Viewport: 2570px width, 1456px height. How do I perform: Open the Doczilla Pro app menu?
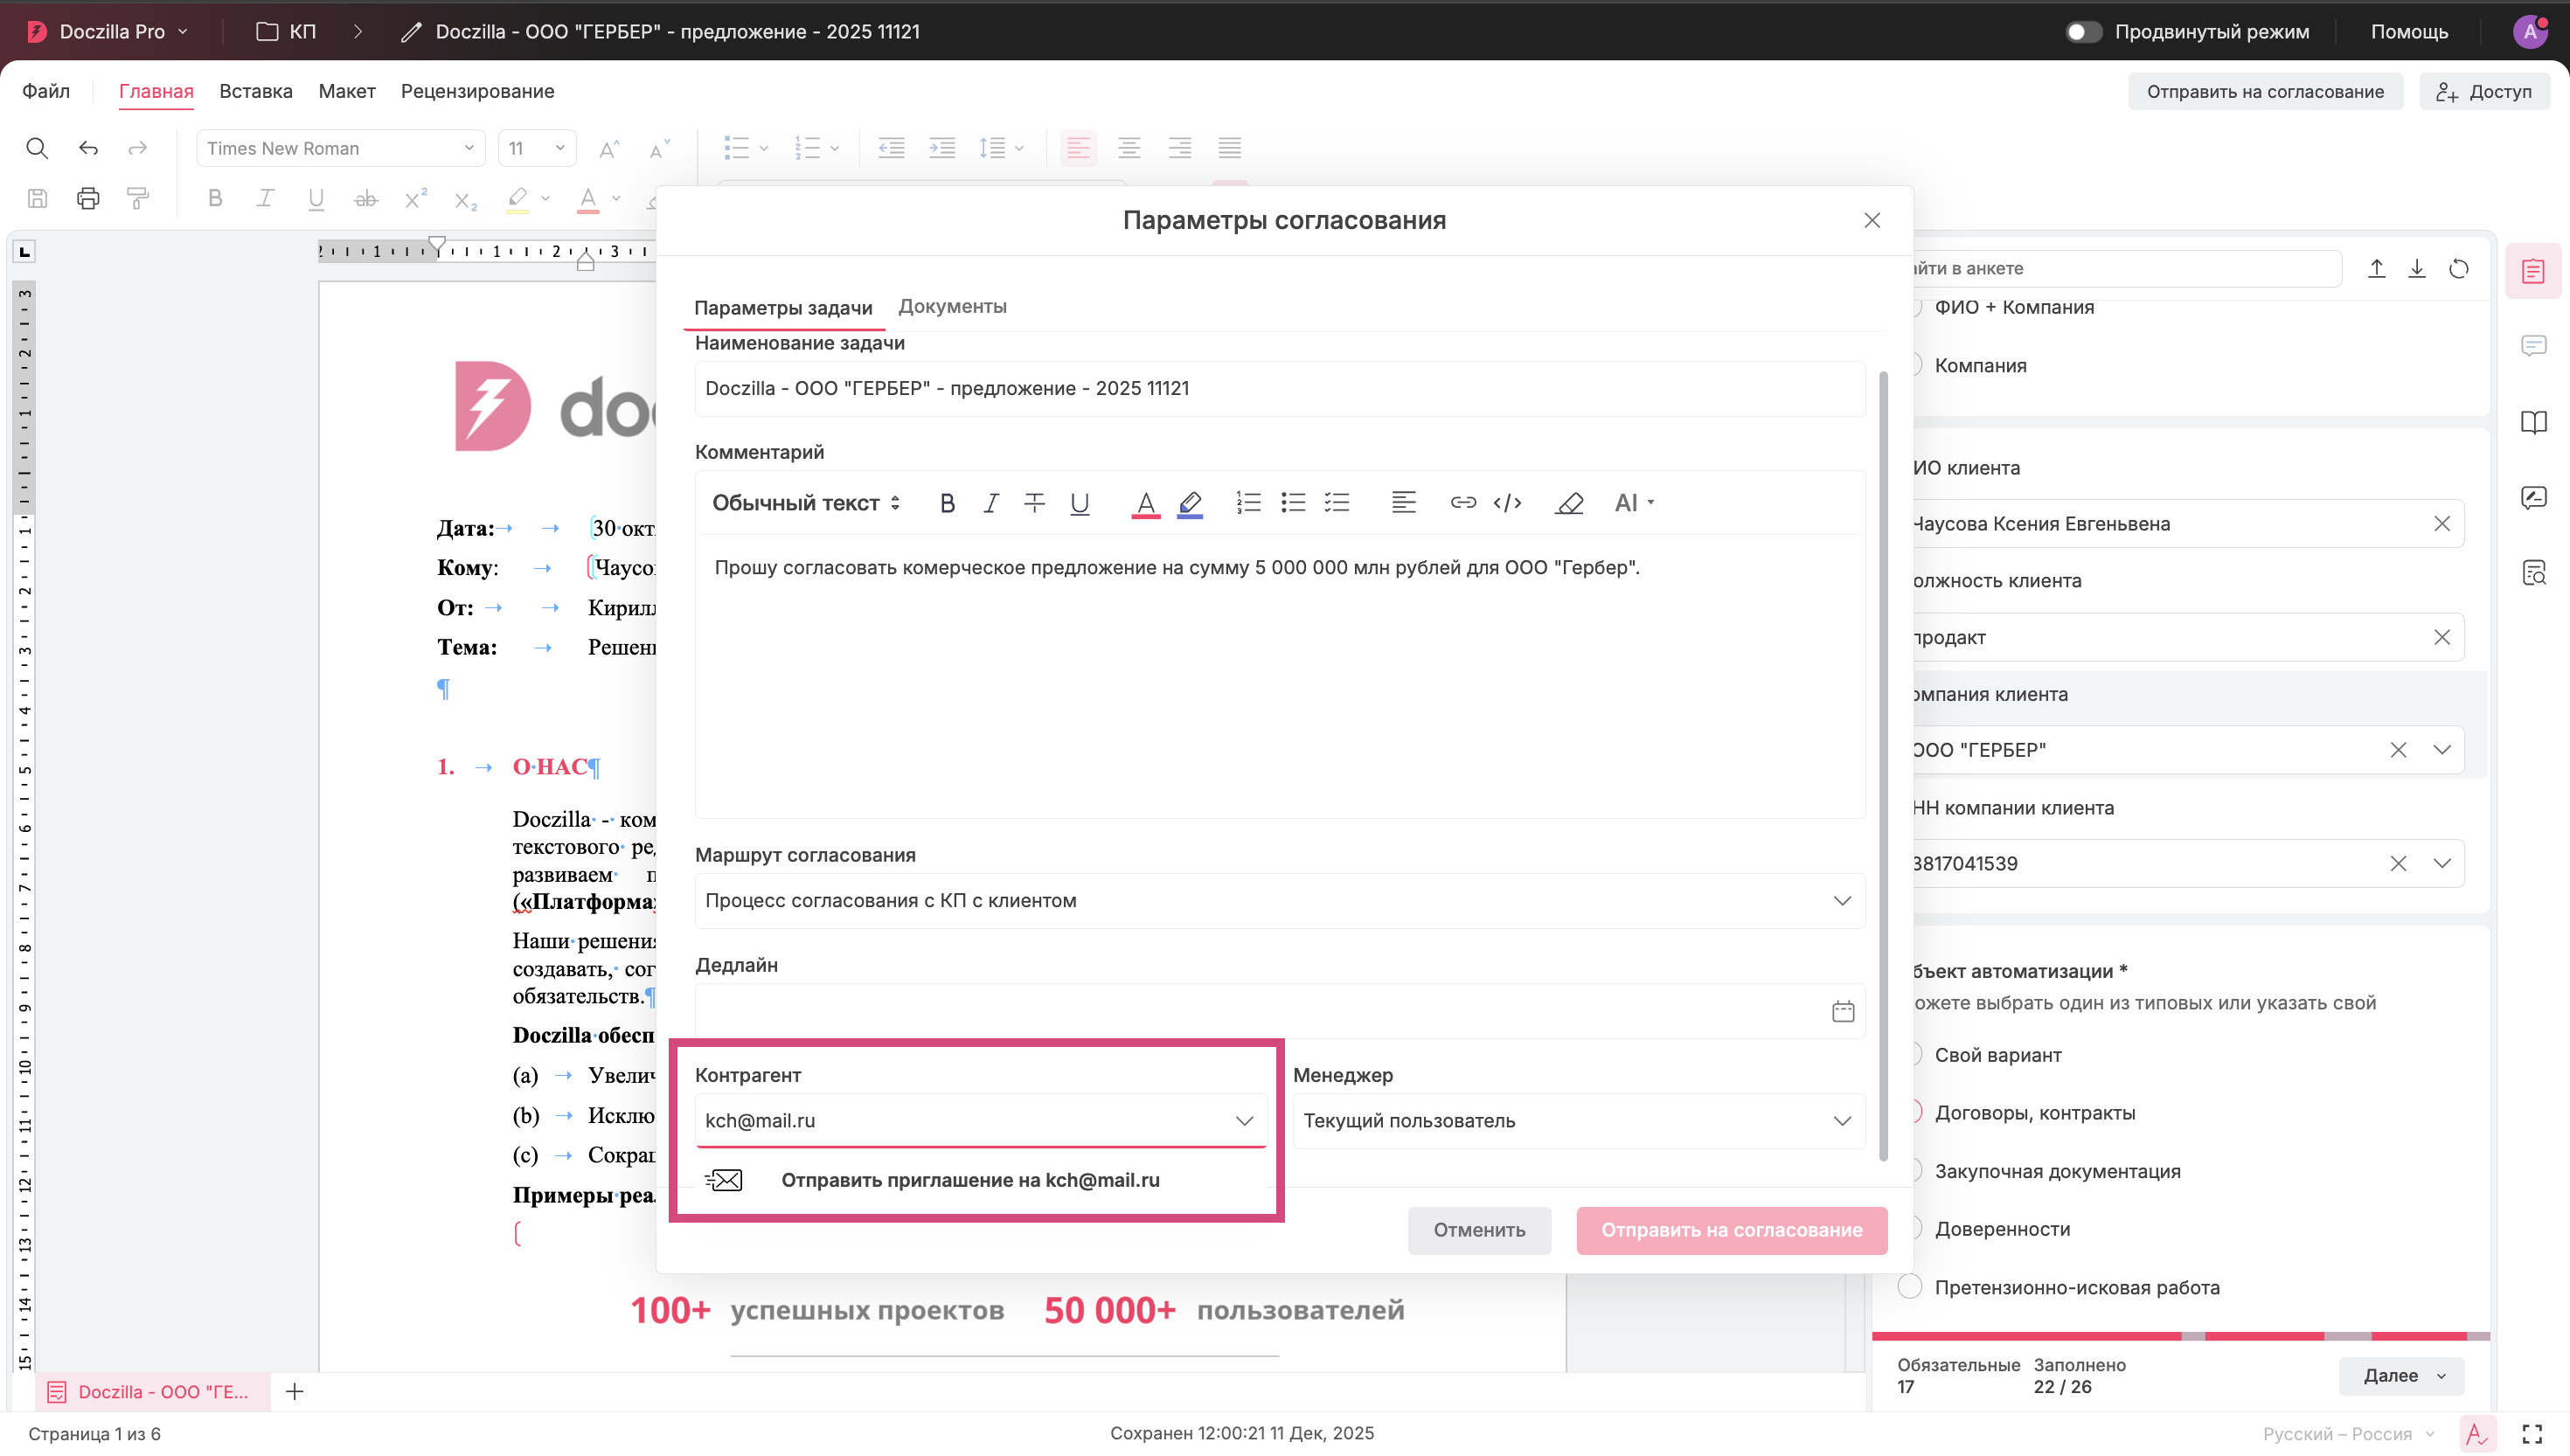pos(108,32)
